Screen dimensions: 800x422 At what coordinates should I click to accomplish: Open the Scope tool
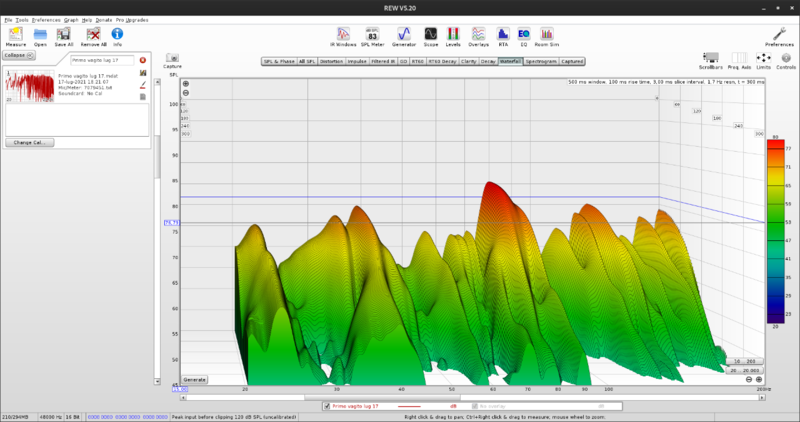click(430, 34)
